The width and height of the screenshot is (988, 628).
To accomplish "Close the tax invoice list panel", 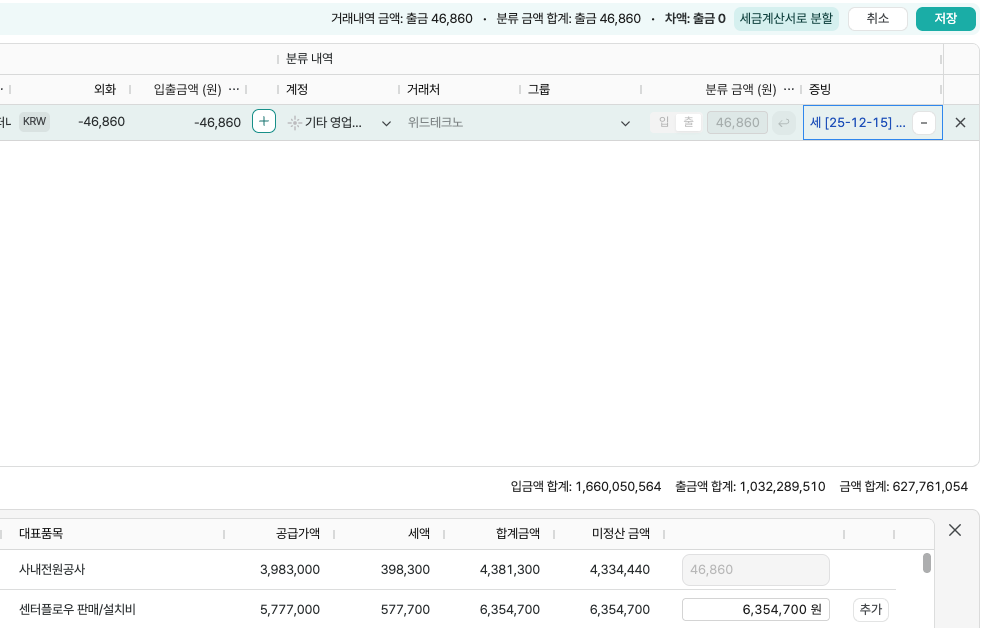I will pyautogui.click(x=954, y=530).
